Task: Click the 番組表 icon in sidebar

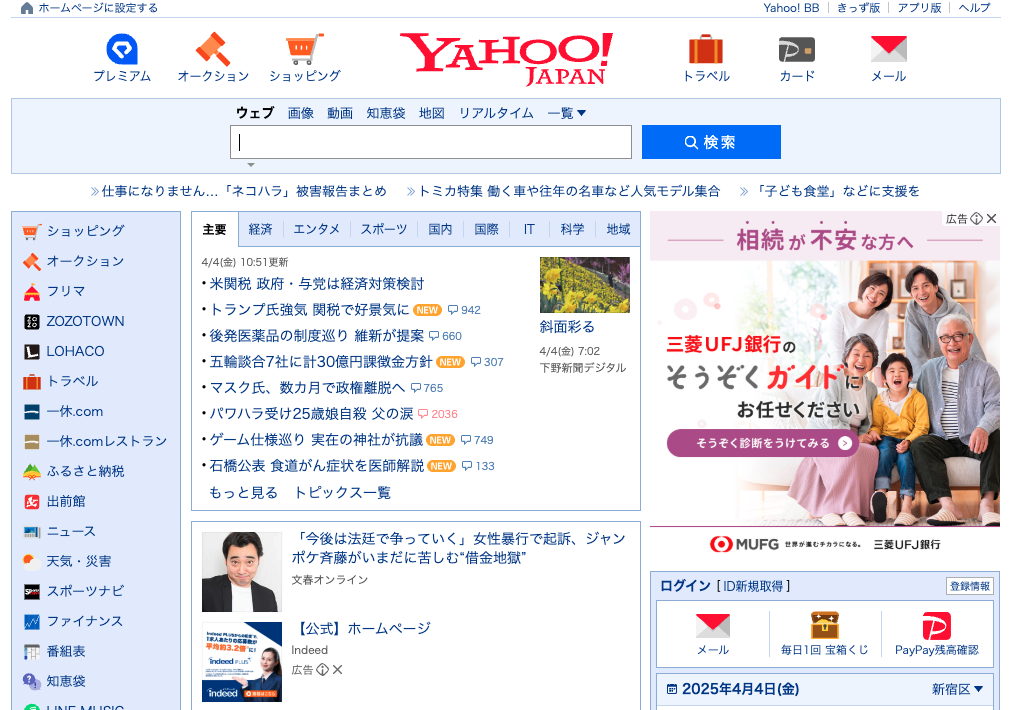Action: pos(32,652)
